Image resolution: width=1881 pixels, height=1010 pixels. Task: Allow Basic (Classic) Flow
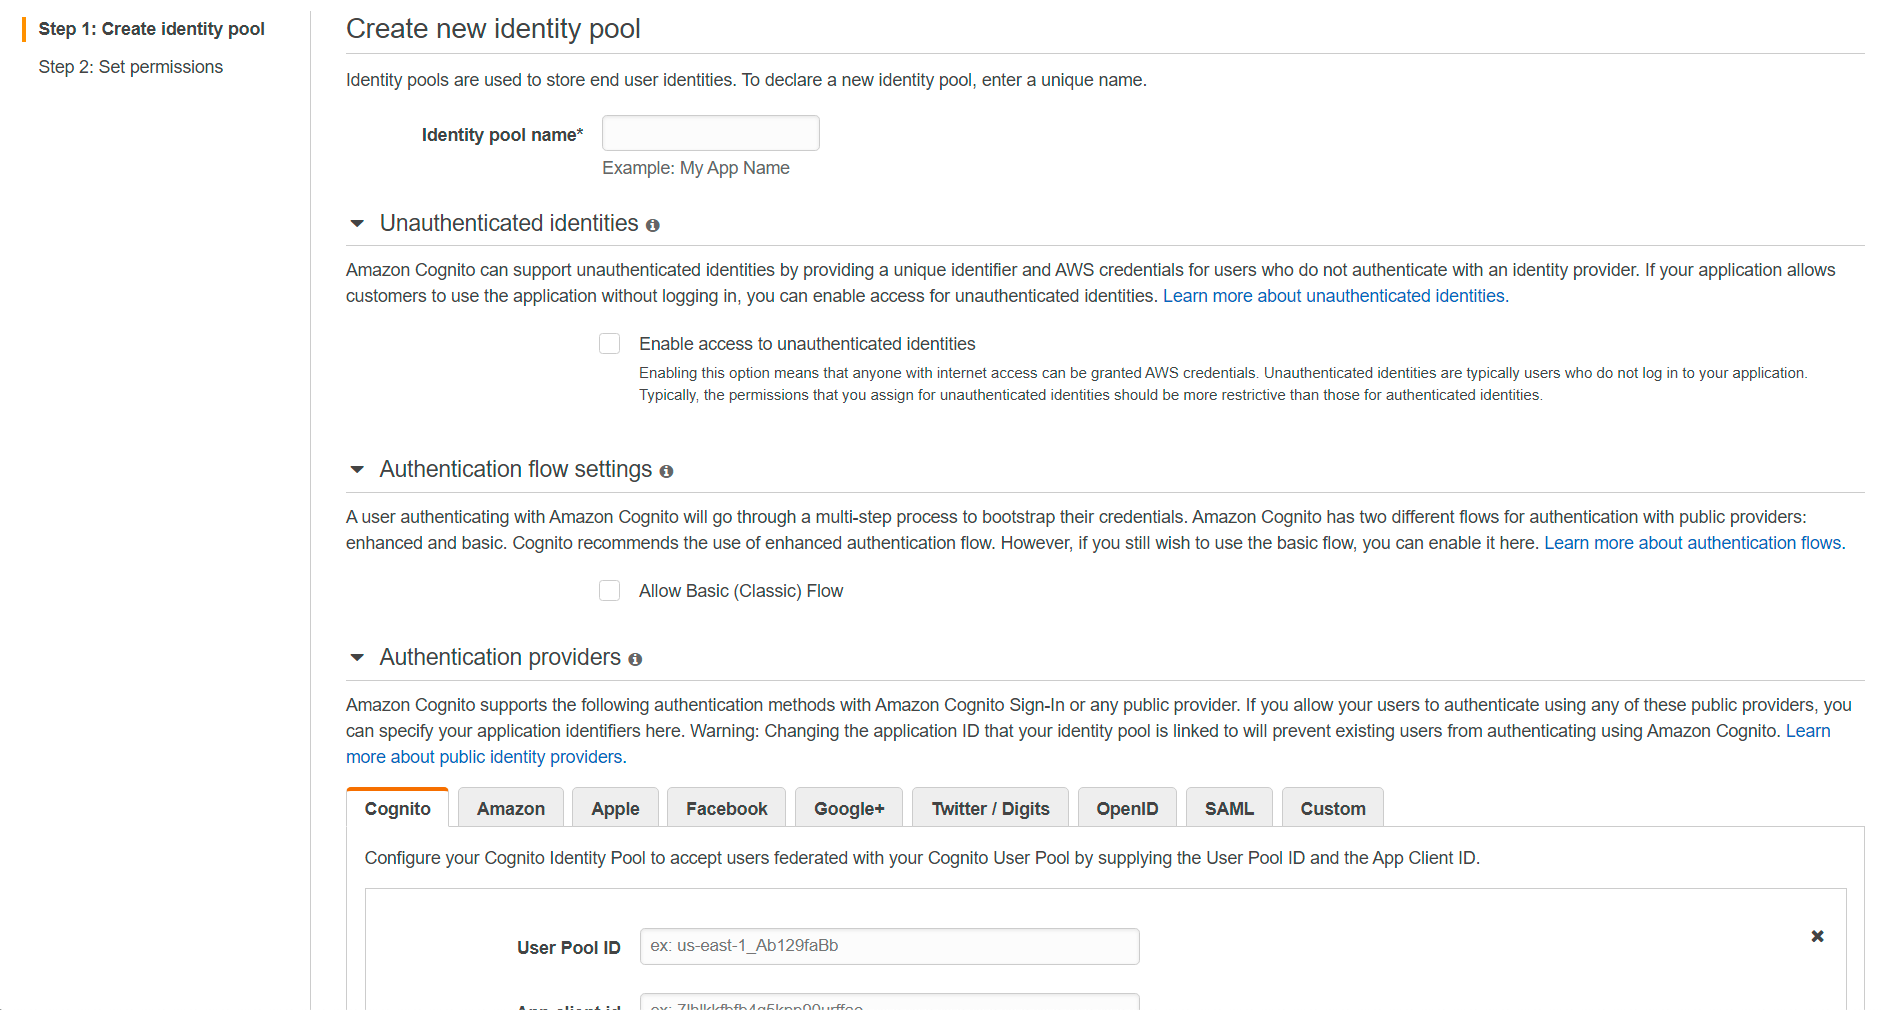[x=609, y=590]
